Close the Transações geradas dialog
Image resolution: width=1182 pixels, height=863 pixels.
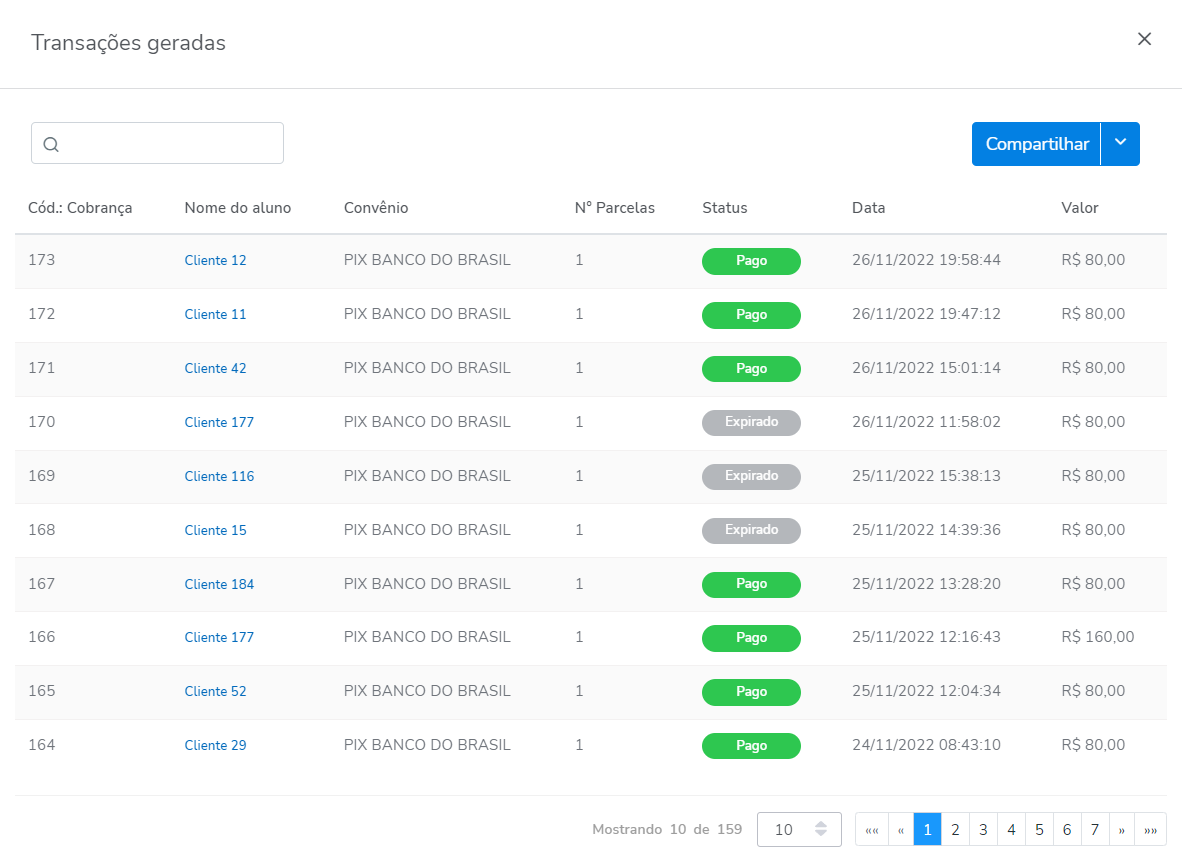click(x=1144, y=39)
